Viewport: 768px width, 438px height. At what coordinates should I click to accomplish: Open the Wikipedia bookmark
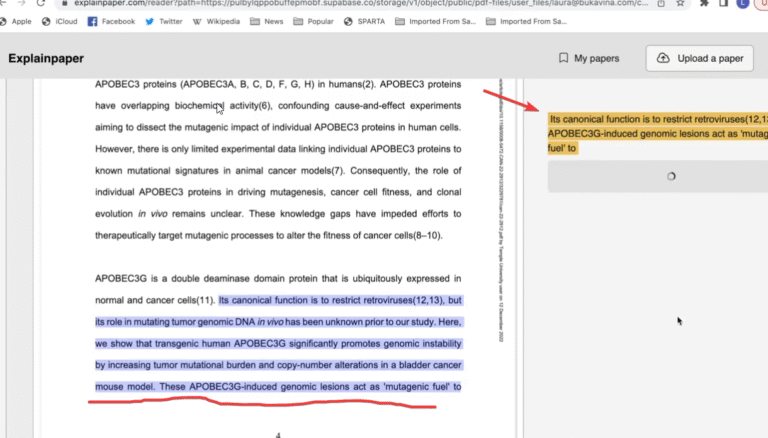point(222,21)
